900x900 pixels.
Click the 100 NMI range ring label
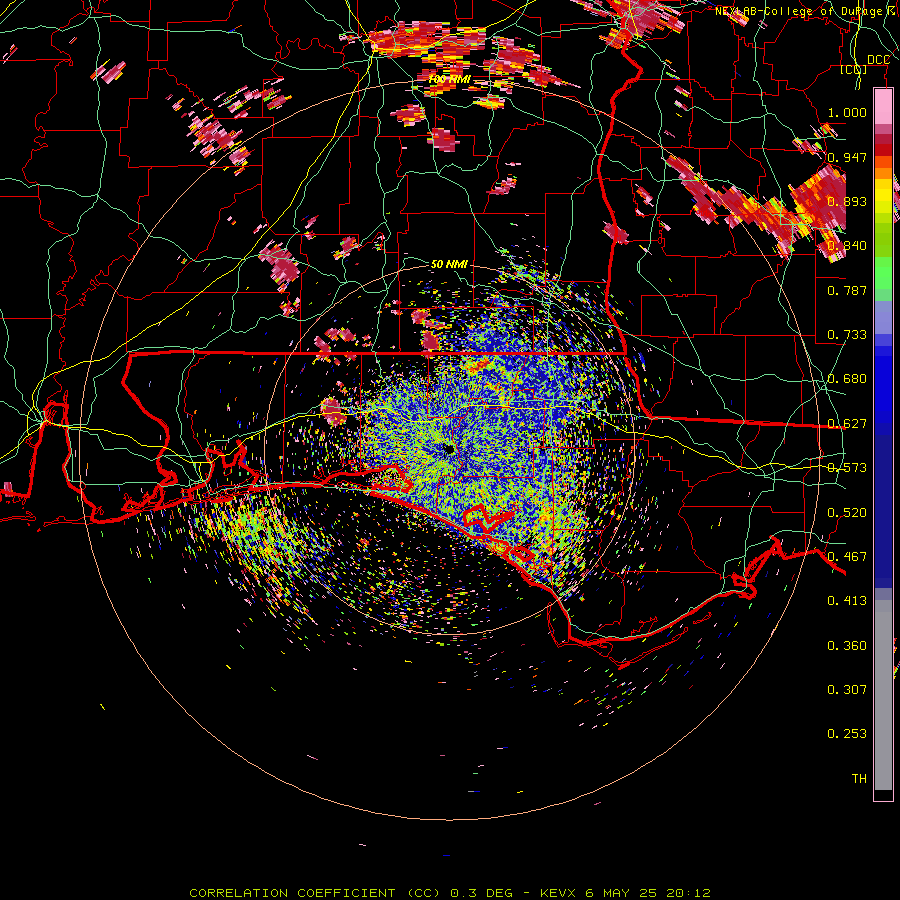(x=449, y=79)
